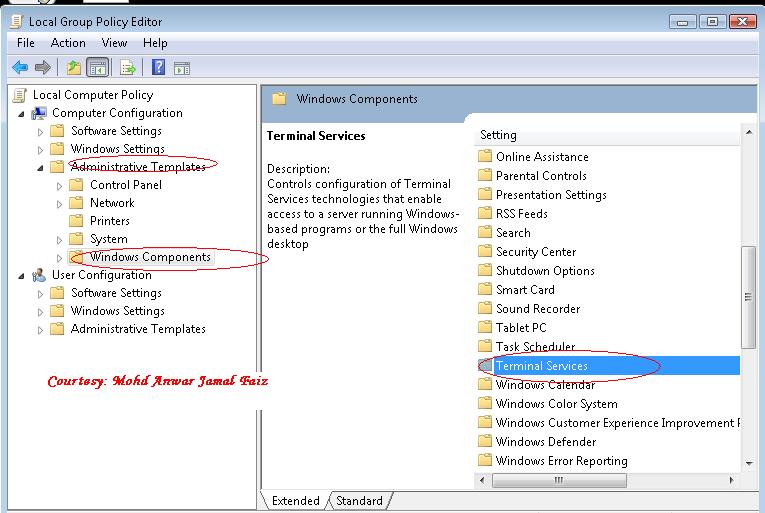Select Printers in the left tree
The image size is (765, 513).
tap(110, 221)
